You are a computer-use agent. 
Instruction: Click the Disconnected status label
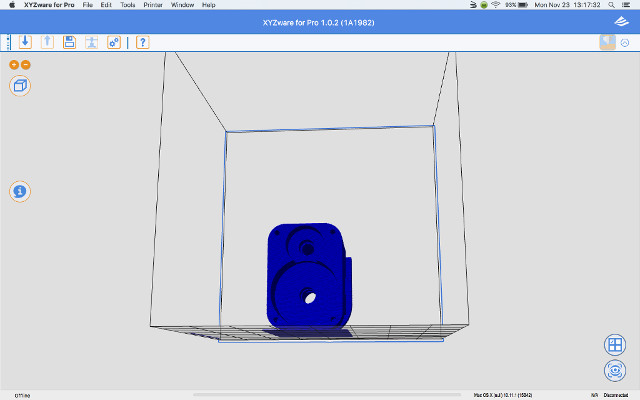(616, 395)
